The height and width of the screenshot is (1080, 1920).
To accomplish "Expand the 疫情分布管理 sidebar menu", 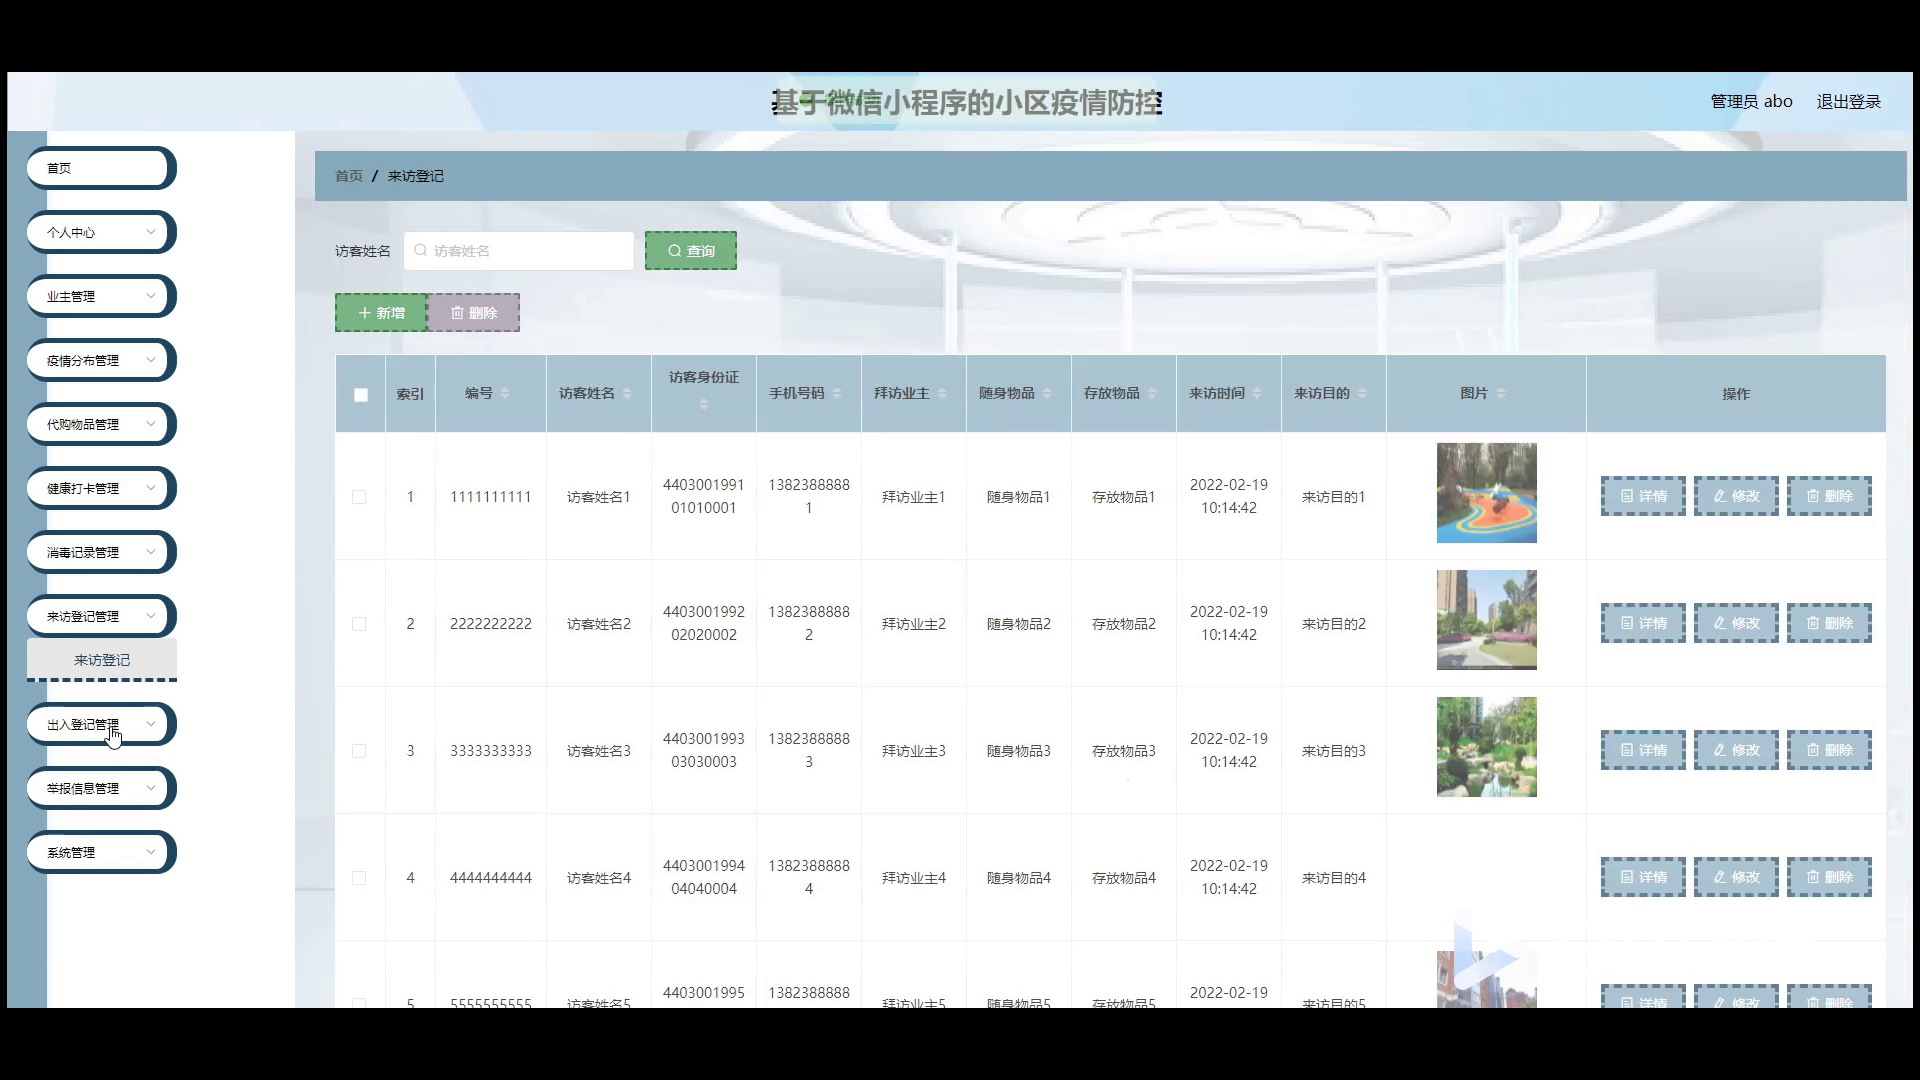I will pos(101,360).
